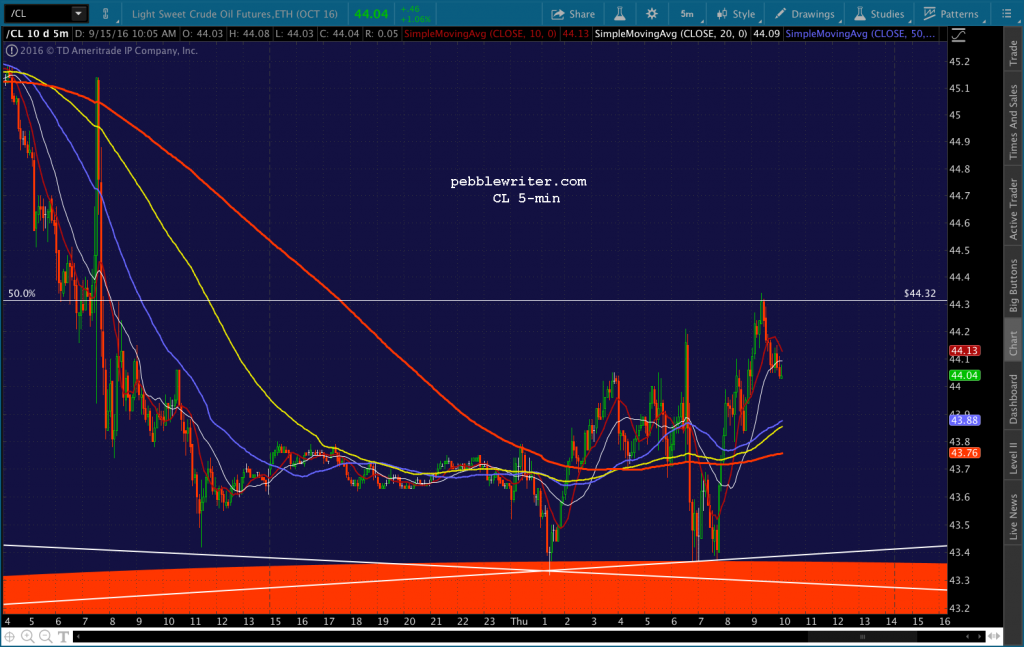1024x647 pixels.
Task: Click the /CL symbol input field
Action: [38, 13]
